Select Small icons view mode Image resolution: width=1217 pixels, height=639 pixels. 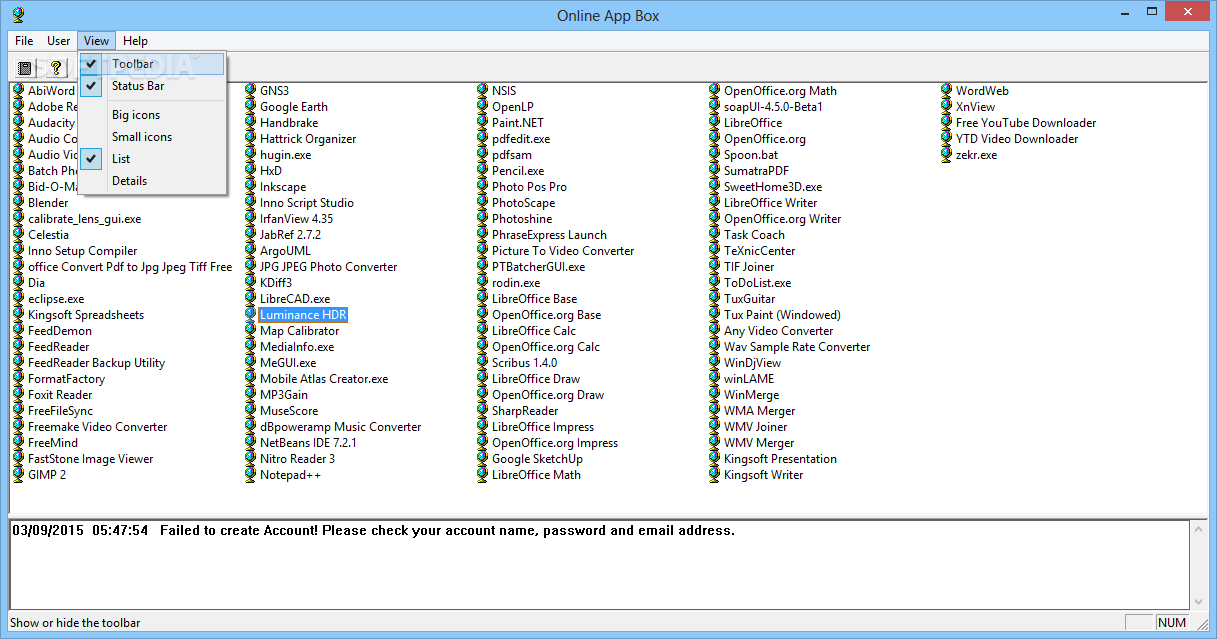tap(153, 137)
